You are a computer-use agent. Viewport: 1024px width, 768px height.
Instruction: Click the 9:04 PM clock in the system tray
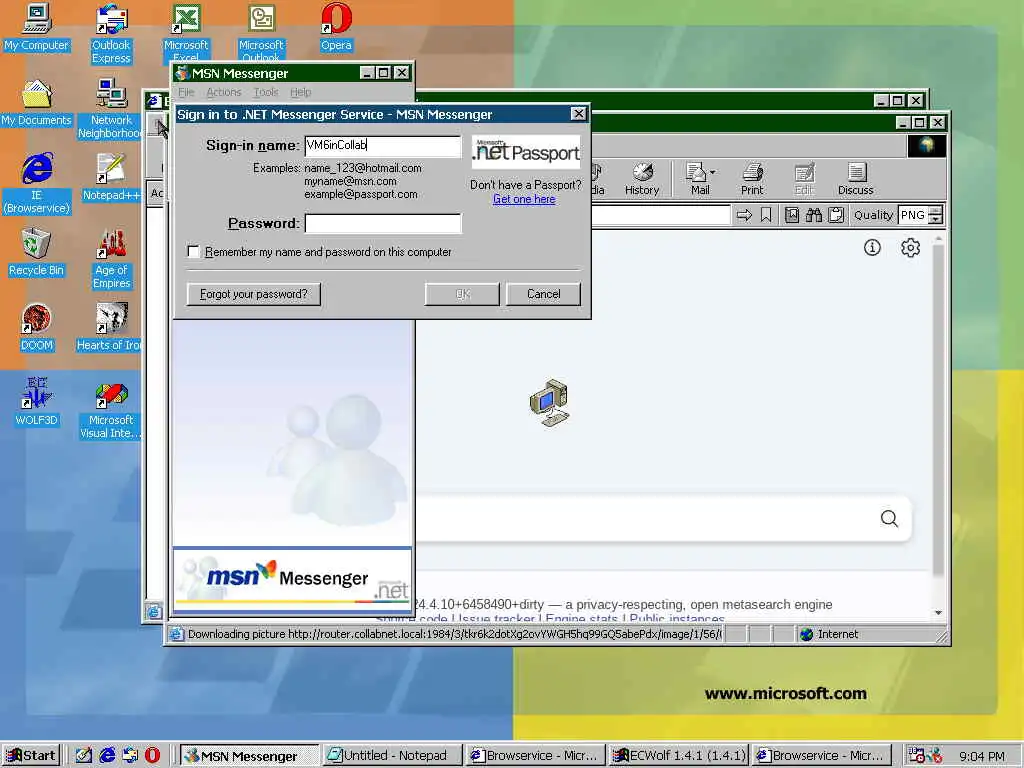(x=982, y=756)
